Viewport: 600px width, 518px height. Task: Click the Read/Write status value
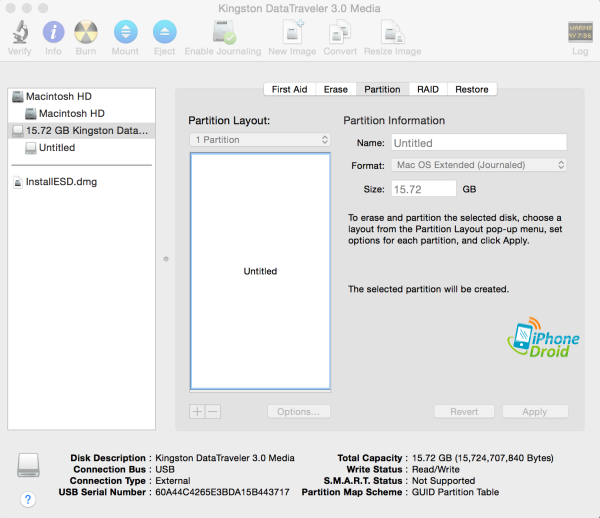pos(436,469)
